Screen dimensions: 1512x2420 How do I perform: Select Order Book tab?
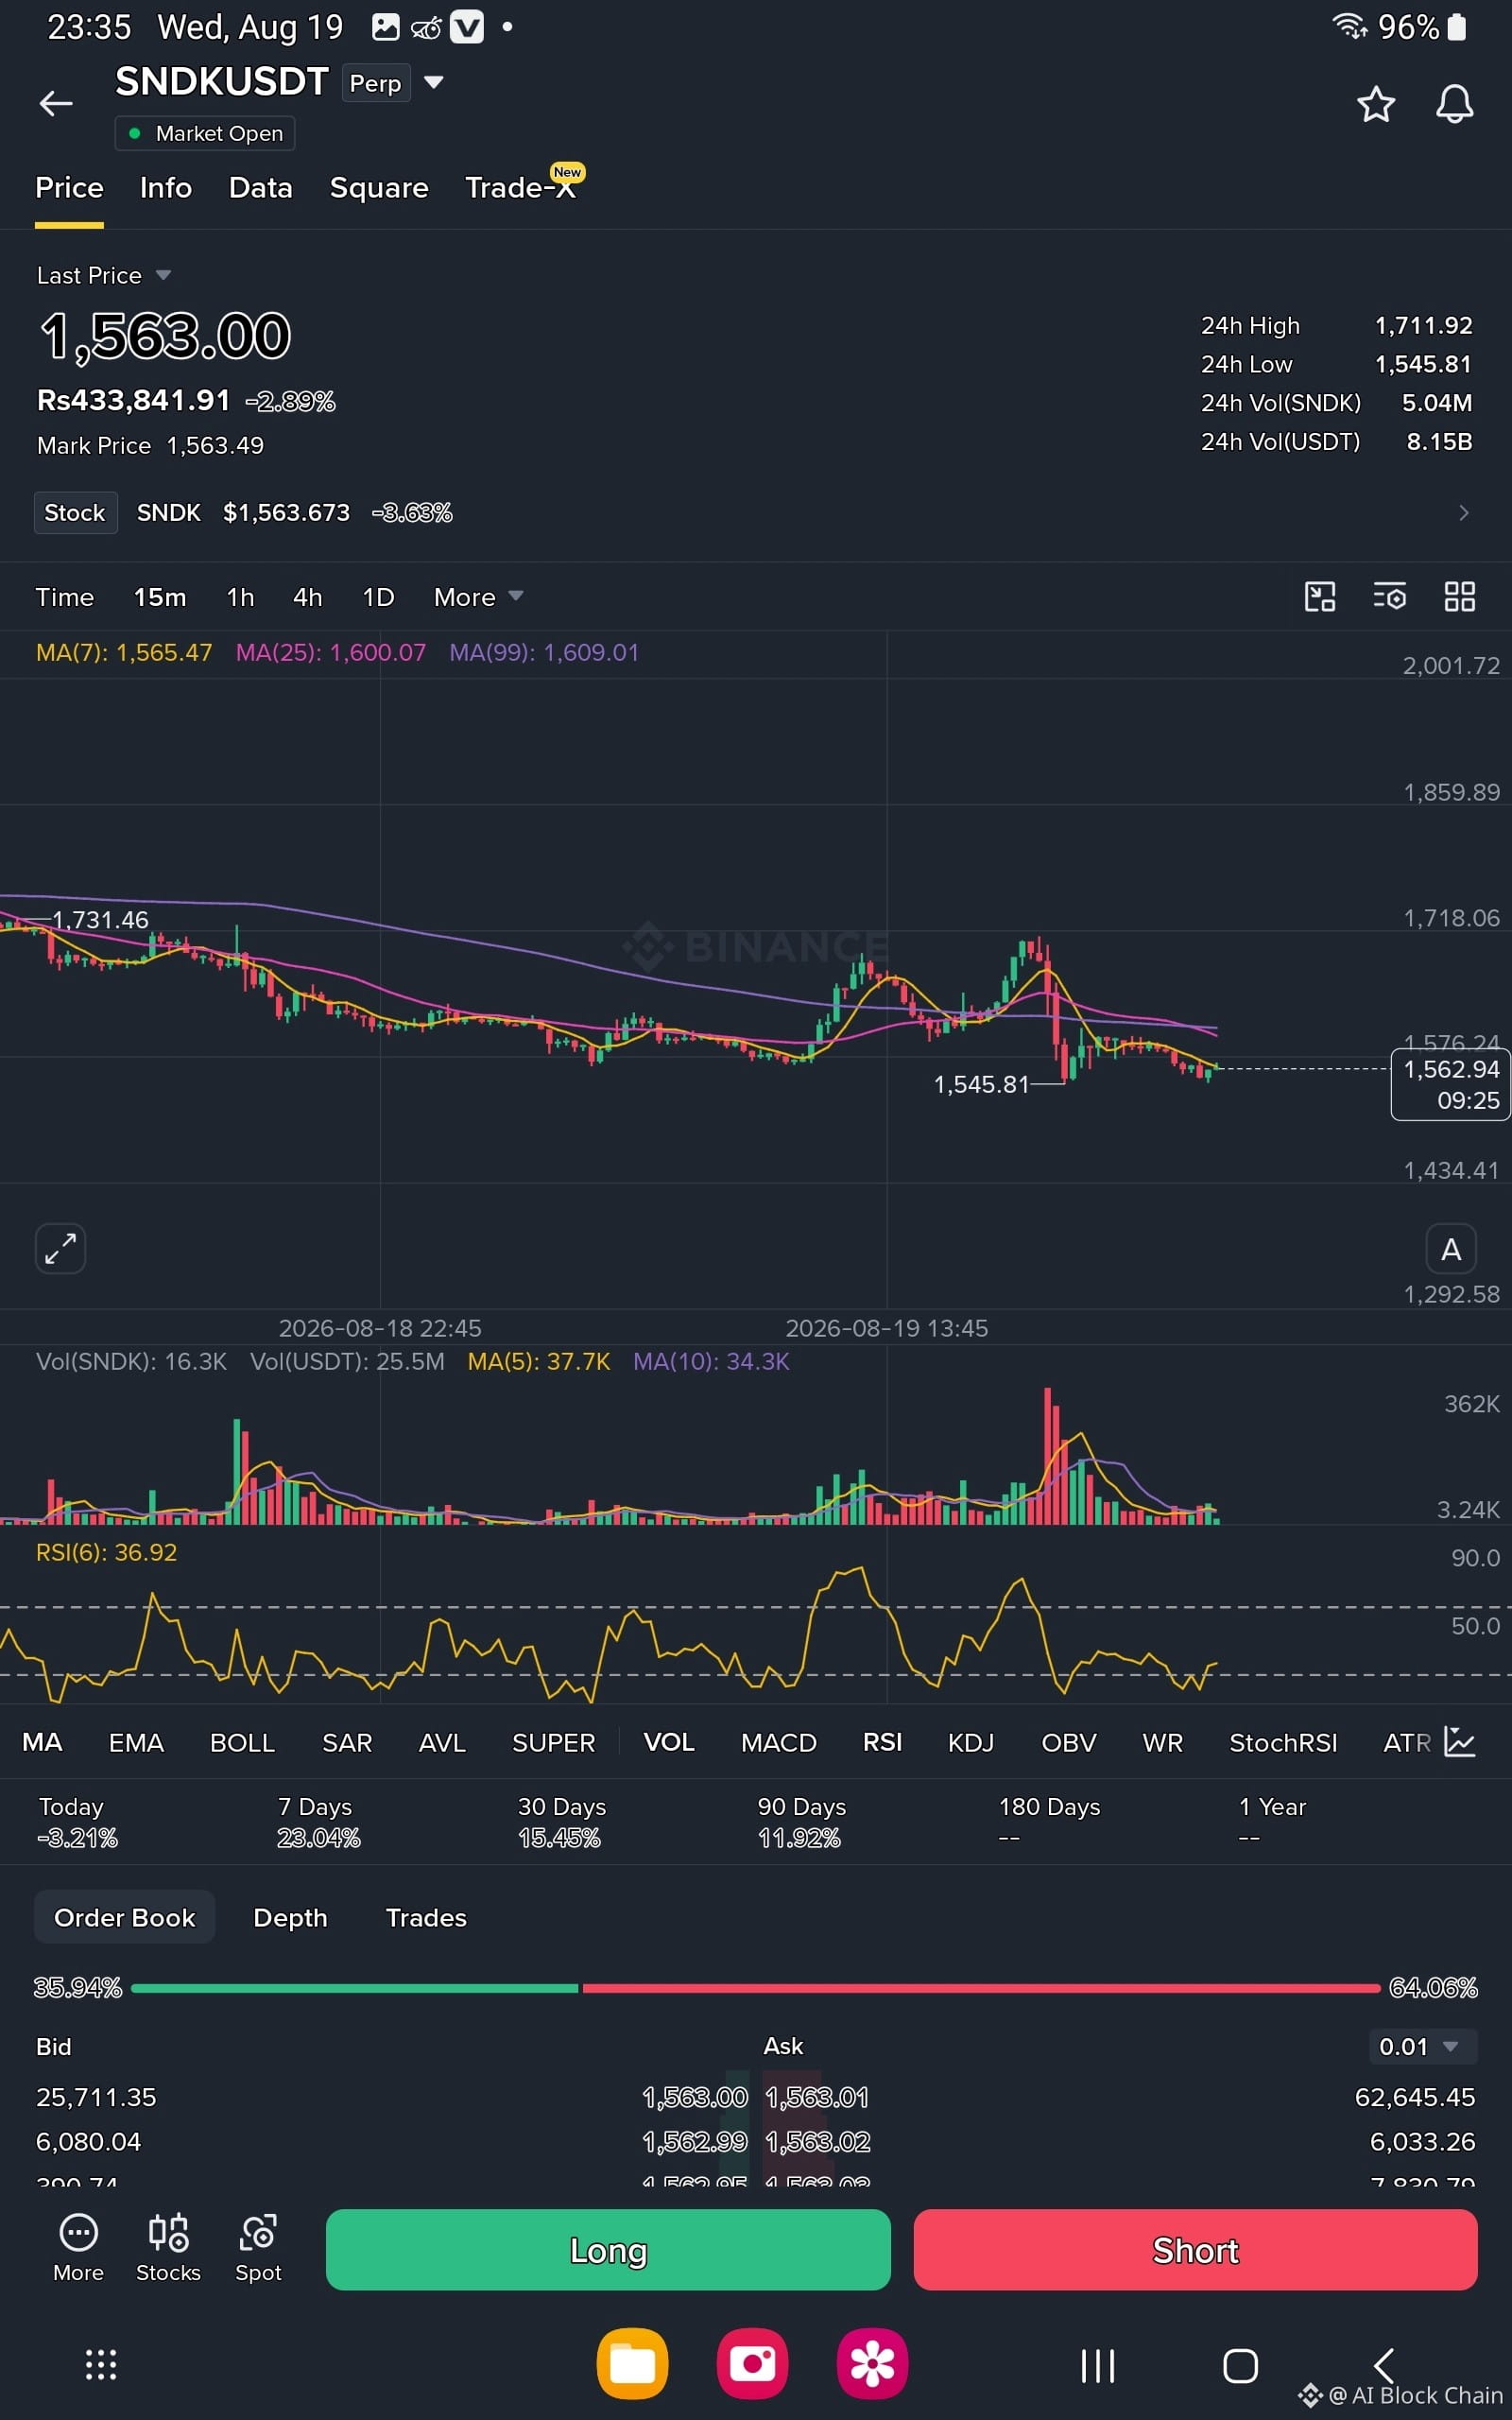(124, 1917)
